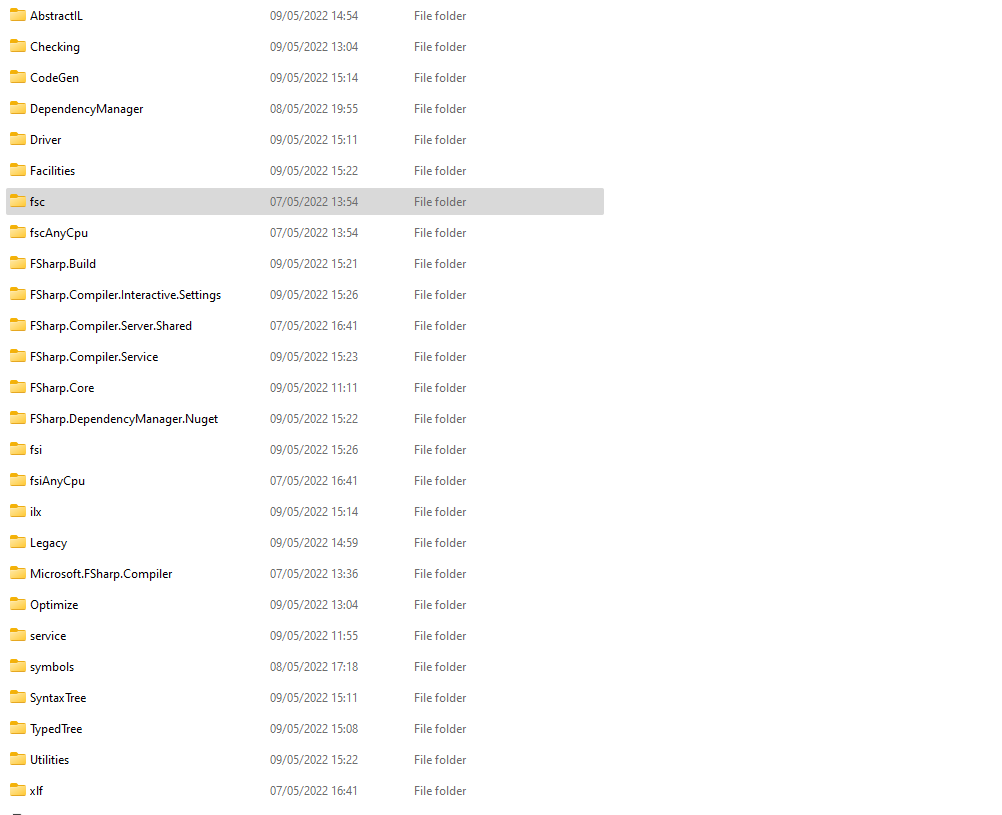Screen dimensions: 1002x815
Task: Select the fscAnyCpu folder name
Action: click(59, 233)
